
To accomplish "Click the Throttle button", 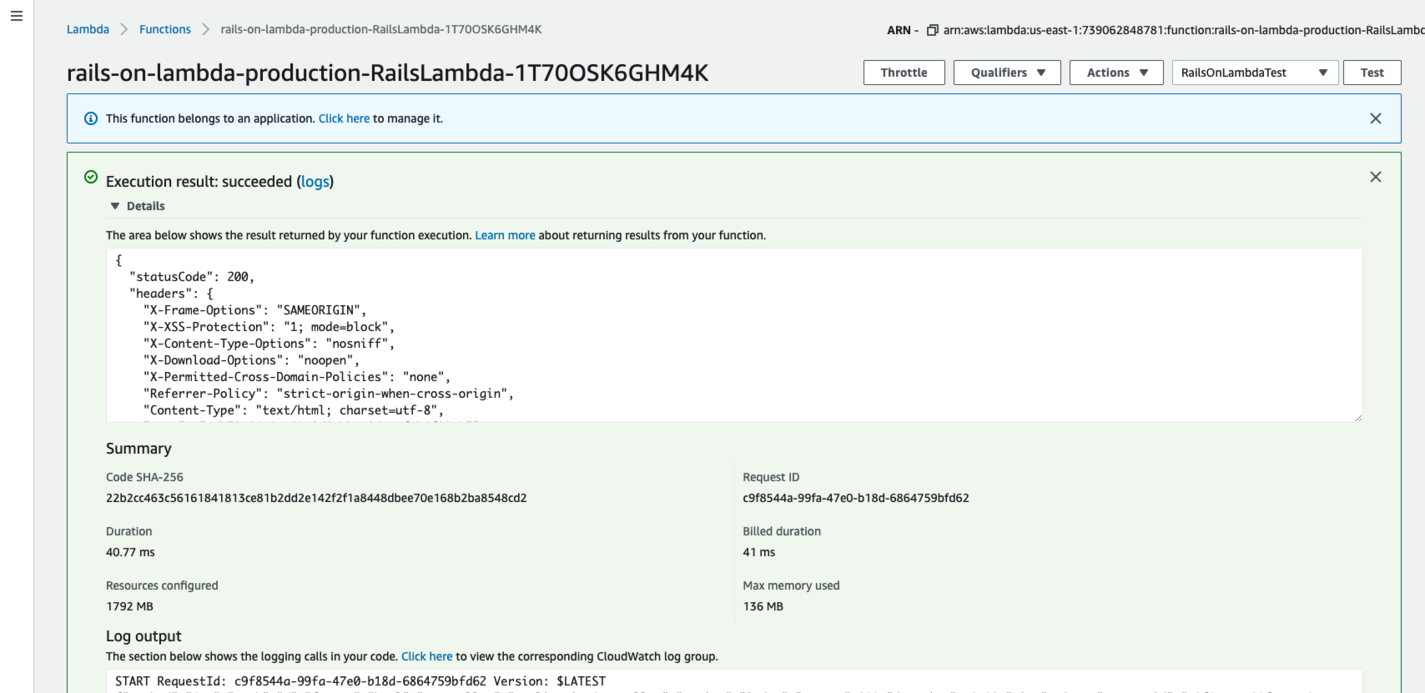I will (x=903, y=72).
